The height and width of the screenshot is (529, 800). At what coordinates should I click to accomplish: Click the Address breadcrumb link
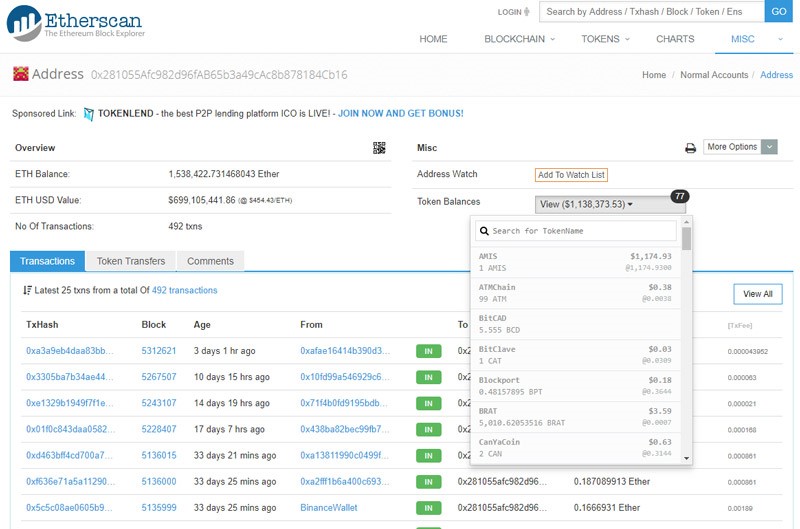[776, 75]
